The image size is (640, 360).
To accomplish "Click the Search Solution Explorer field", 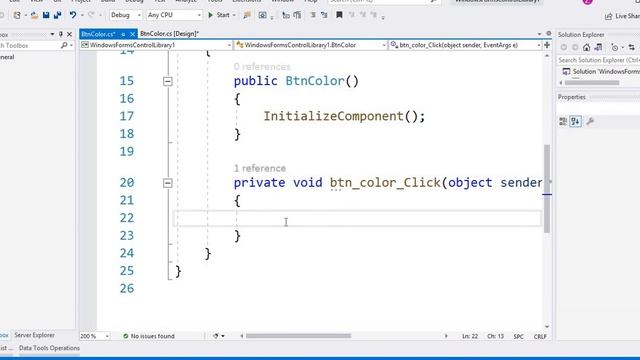I will 598,60.
